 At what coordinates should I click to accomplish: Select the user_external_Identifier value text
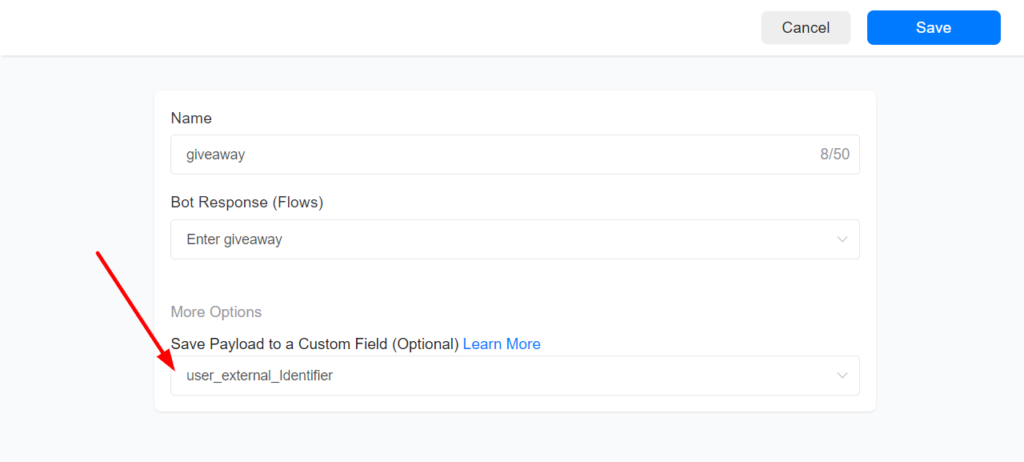[259, 376]
